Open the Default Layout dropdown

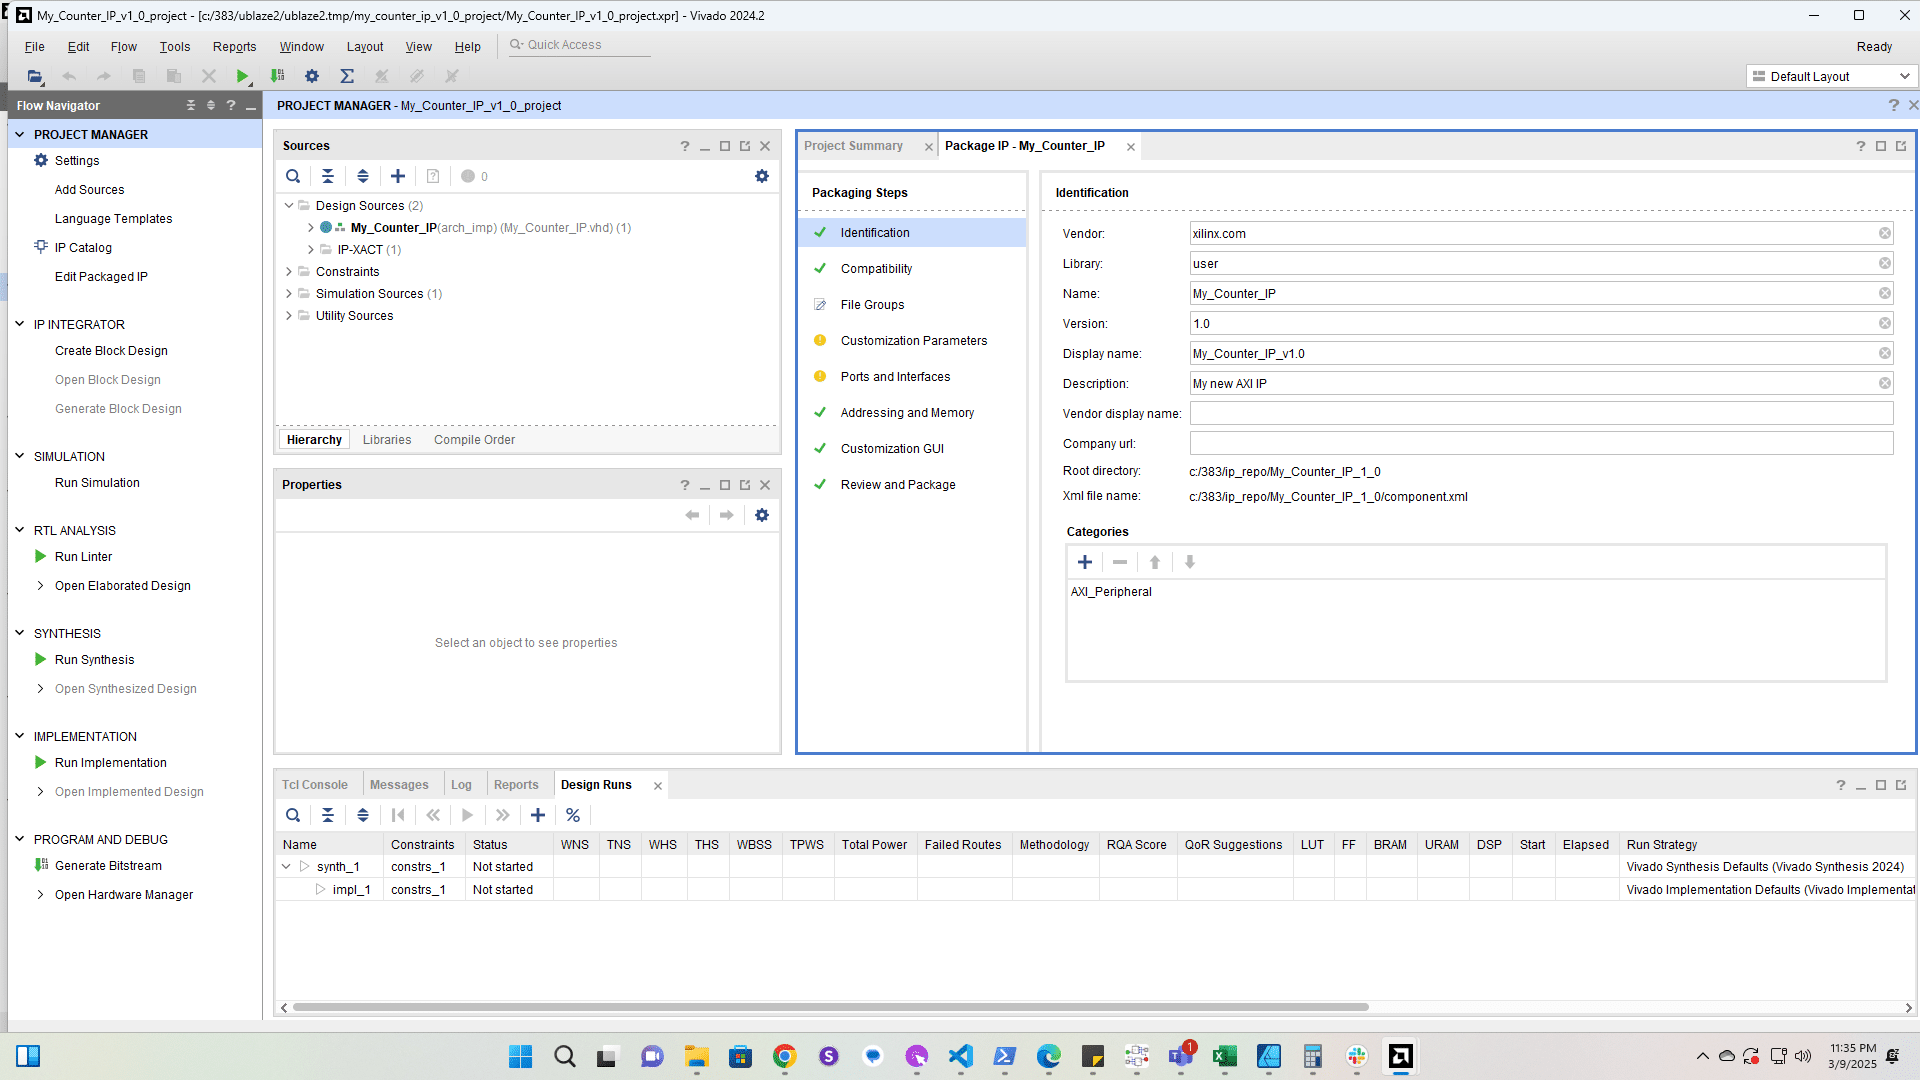click(x=1832, y=76)
